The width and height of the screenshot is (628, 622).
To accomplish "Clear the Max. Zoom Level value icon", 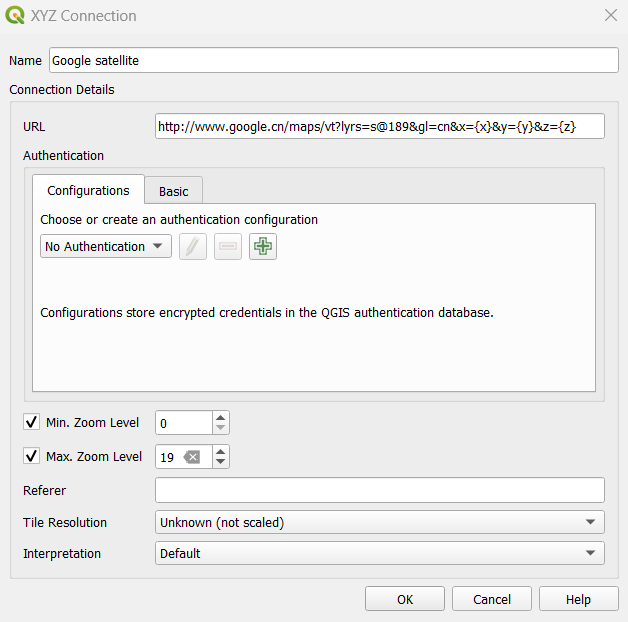I will [x=192, y=457].
